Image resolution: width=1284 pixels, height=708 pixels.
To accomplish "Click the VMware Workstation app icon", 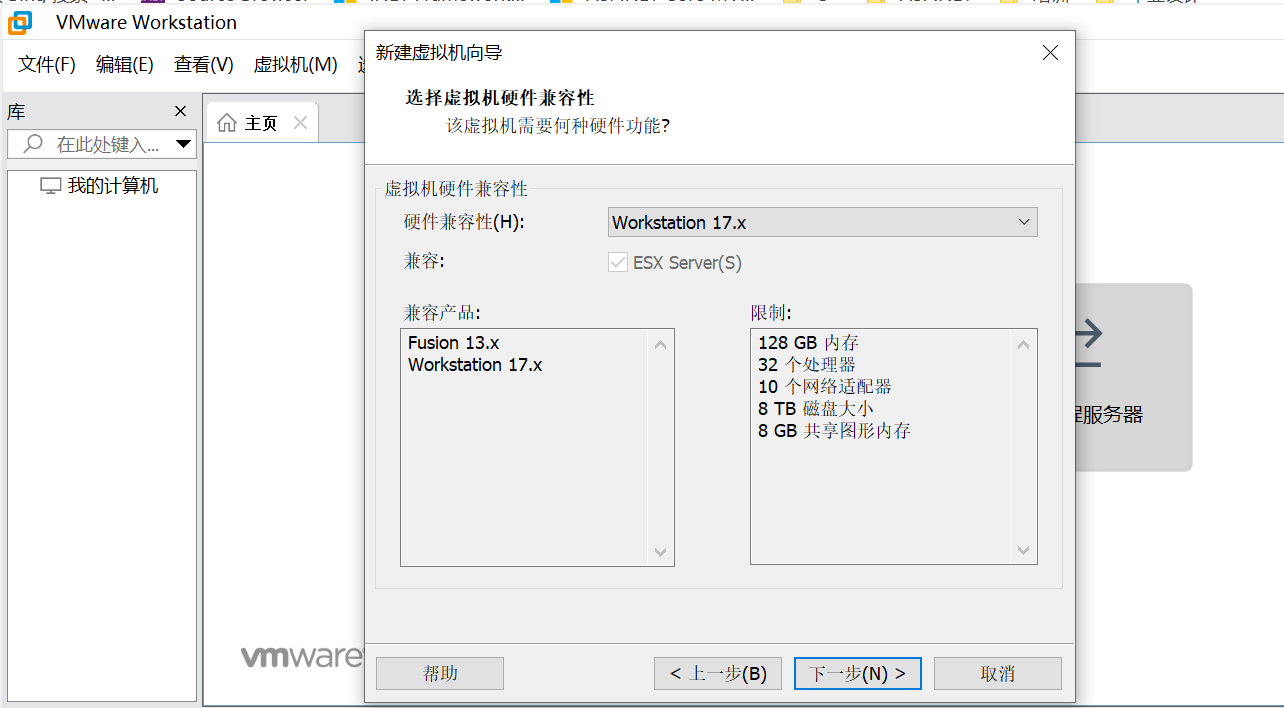I will click(x=20, y=22).
